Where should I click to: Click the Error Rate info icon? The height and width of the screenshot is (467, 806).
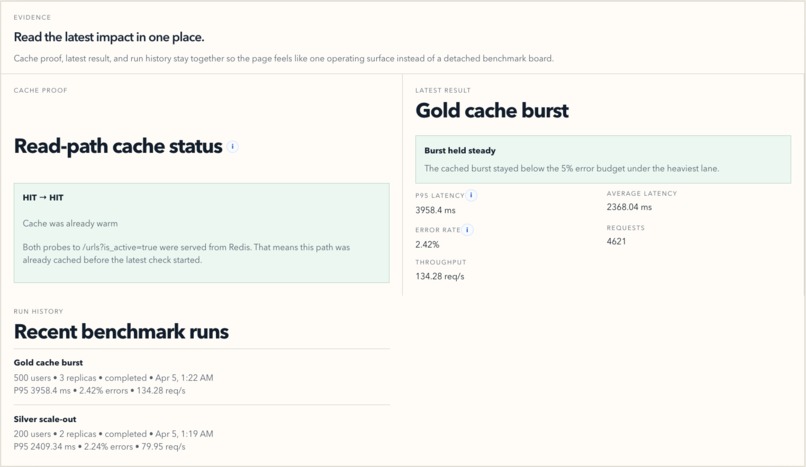(x=467, y=230)
